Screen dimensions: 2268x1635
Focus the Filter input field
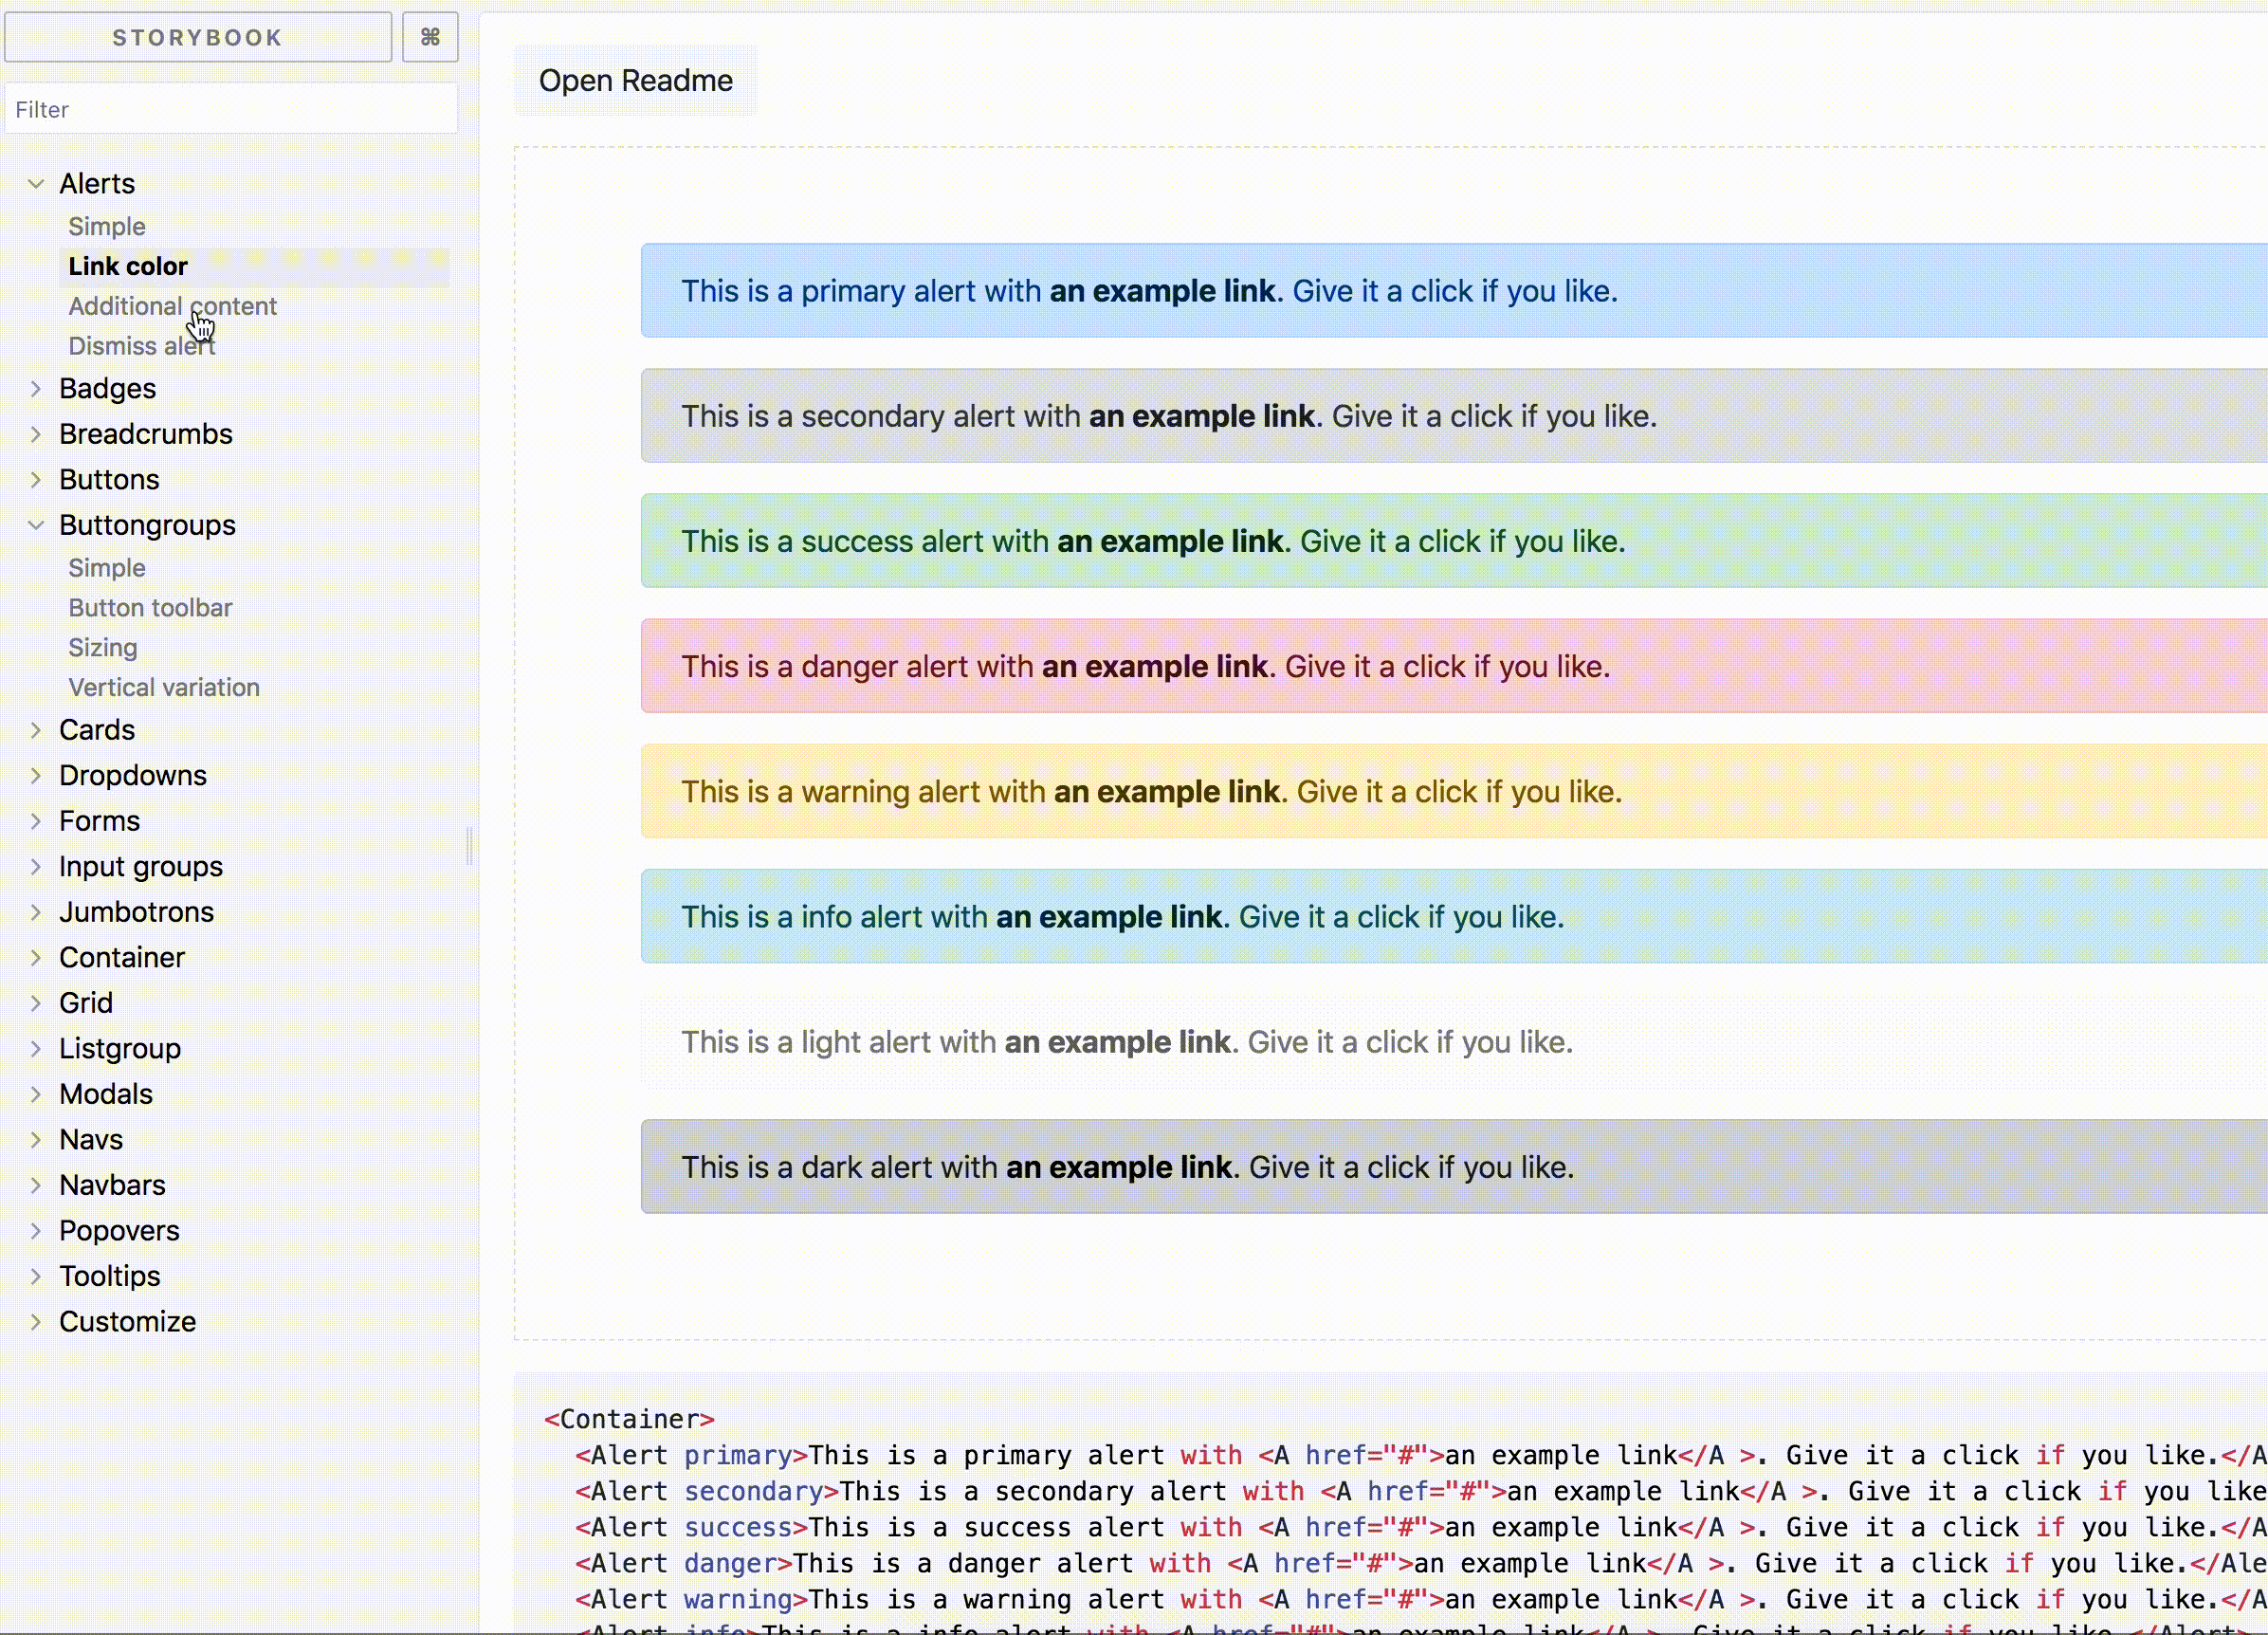[x=231, y=109]
